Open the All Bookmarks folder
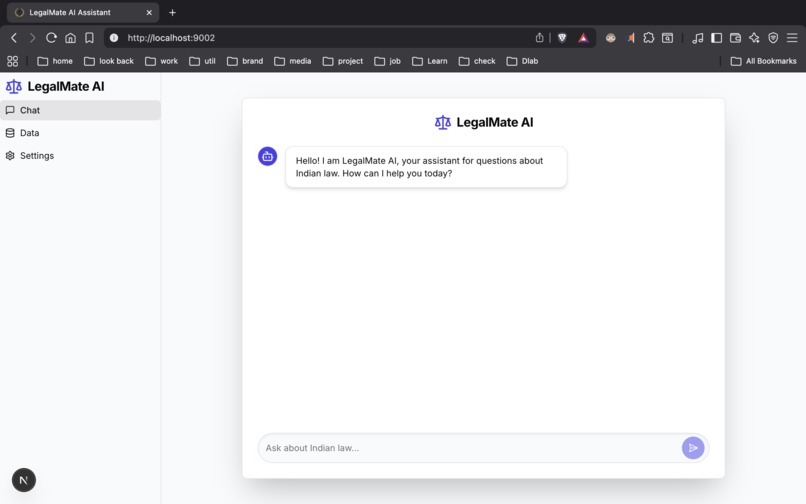The height and width of the screenshot is (504, 806). point(764,61)
